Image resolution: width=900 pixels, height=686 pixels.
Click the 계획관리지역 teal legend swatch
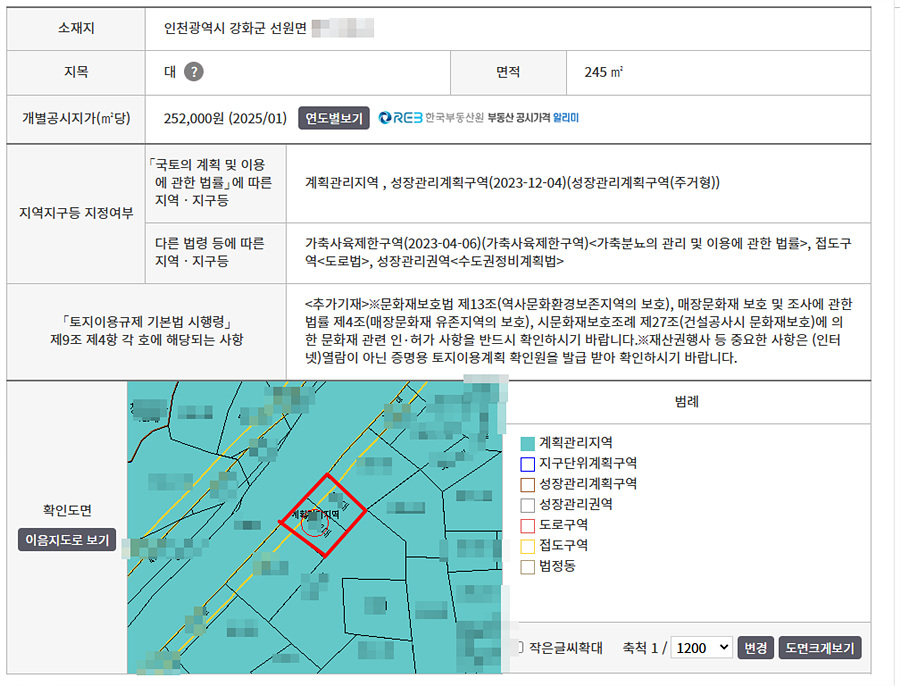pos(528,442)
